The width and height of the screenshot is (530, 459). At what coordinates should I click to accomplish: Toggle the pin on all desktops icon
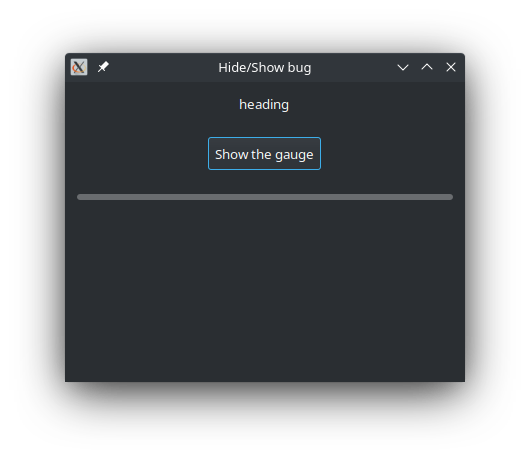point(103,67)
